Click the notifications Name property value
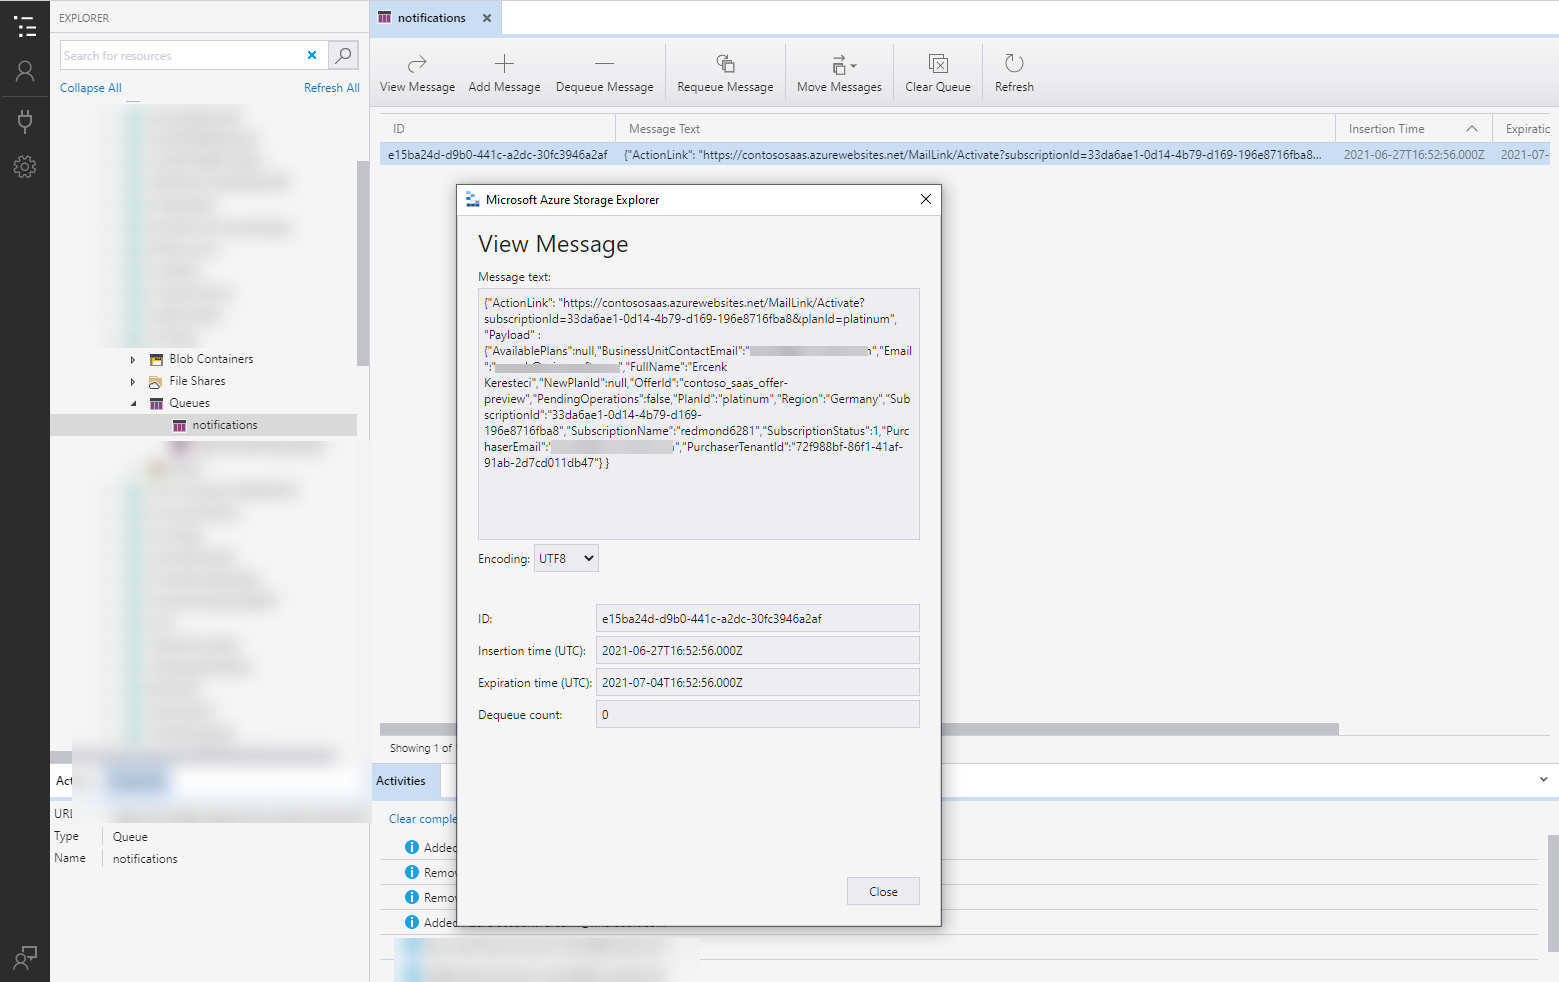This screenshot has width=1559, height=982. coord(145,859)
